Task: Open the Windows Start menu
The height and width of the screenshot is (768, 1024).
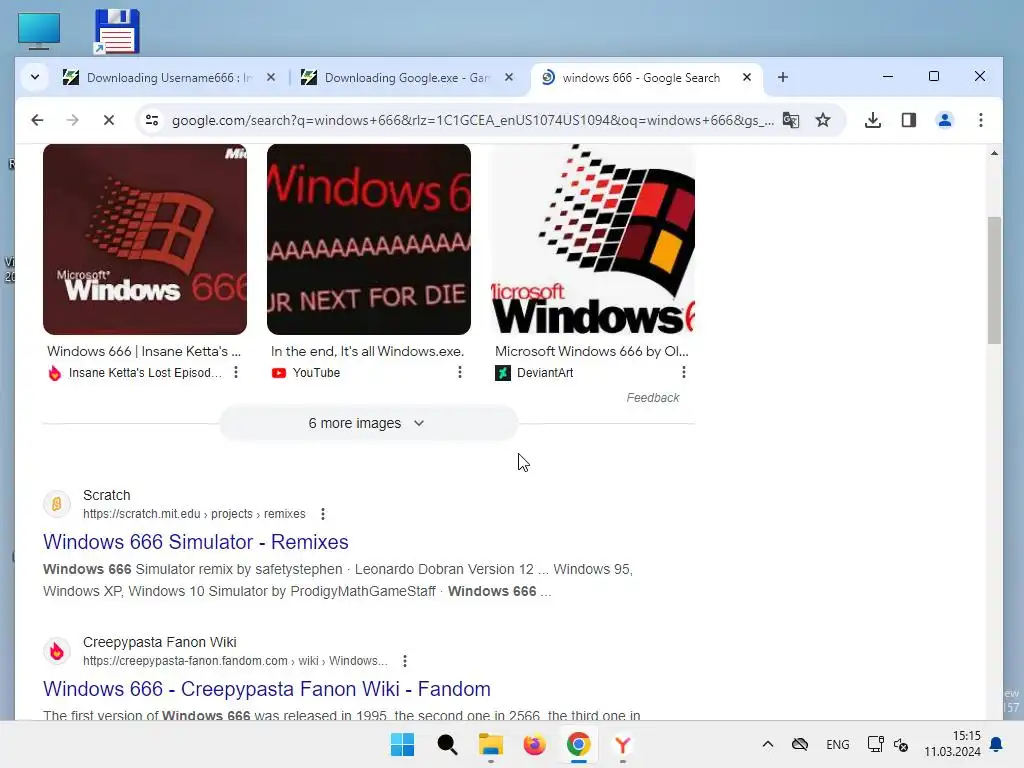Action: coord(402,744)
